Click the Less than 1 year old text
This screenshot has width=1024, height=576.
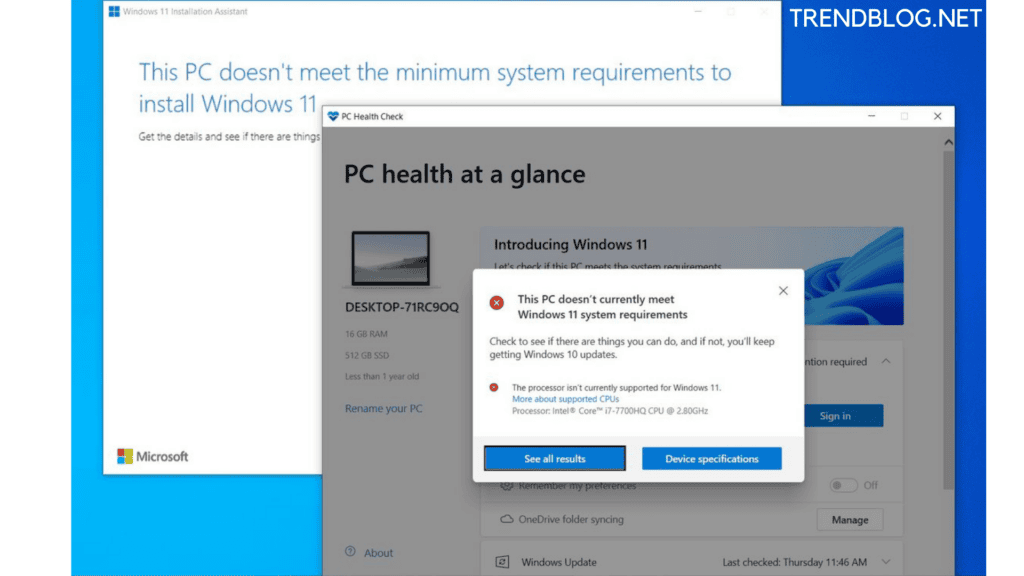tap(382, 376)
